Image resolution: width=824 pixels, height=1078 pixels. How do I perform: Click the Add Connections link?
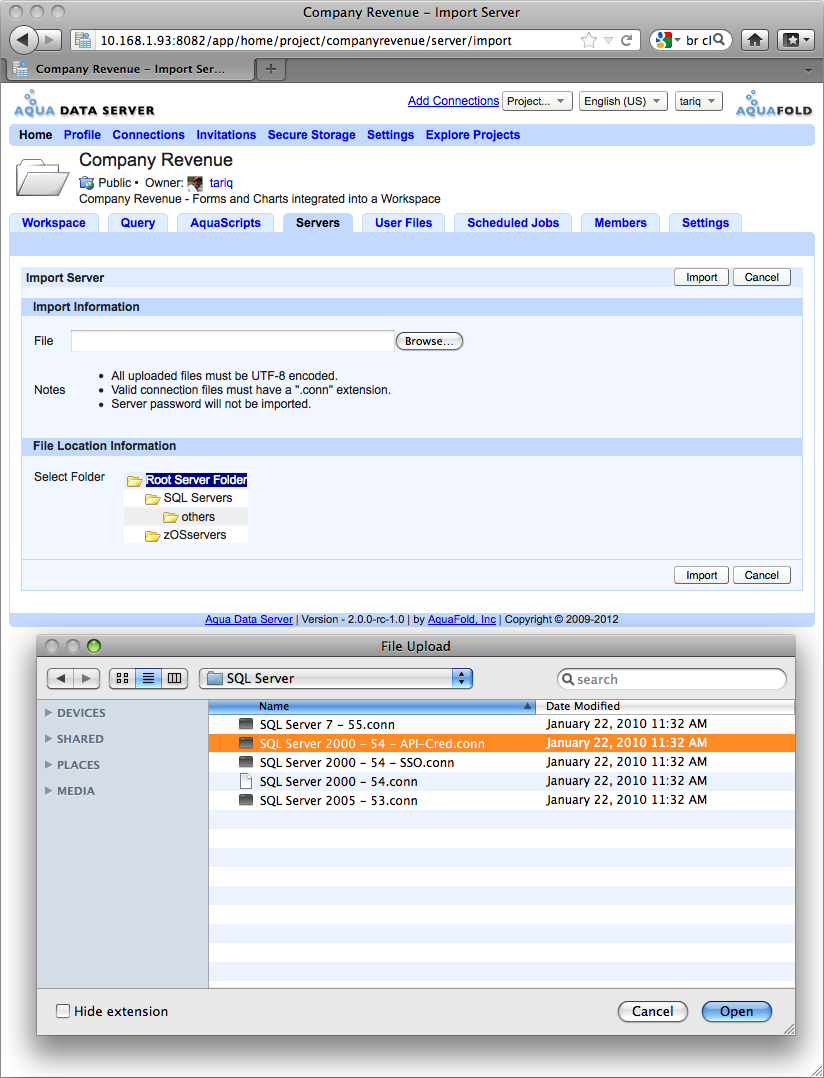454,100
